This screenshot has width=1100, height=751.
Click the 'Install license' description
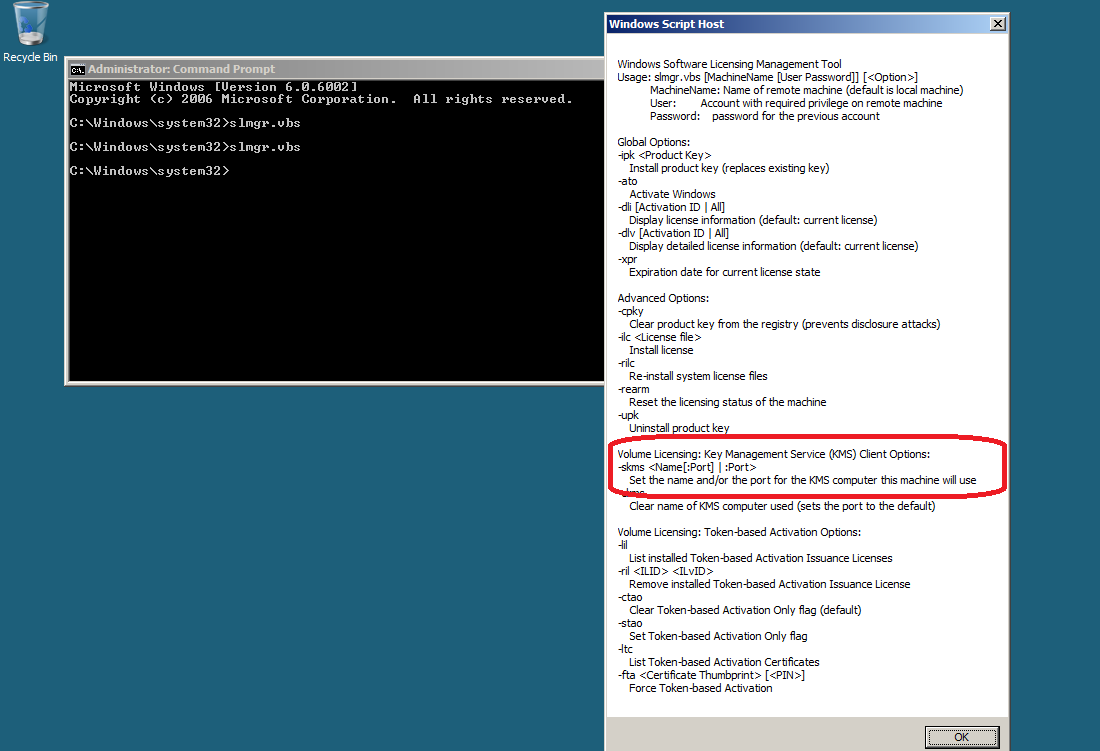[x=661, y=350]
